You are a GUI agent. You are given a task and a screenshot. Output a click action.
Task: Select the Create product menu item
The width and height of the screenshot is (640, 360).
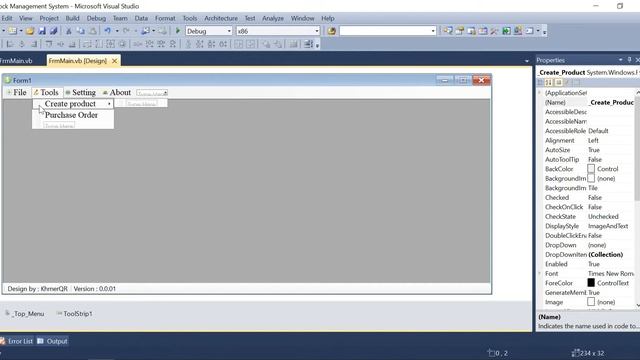pos(73,104)
